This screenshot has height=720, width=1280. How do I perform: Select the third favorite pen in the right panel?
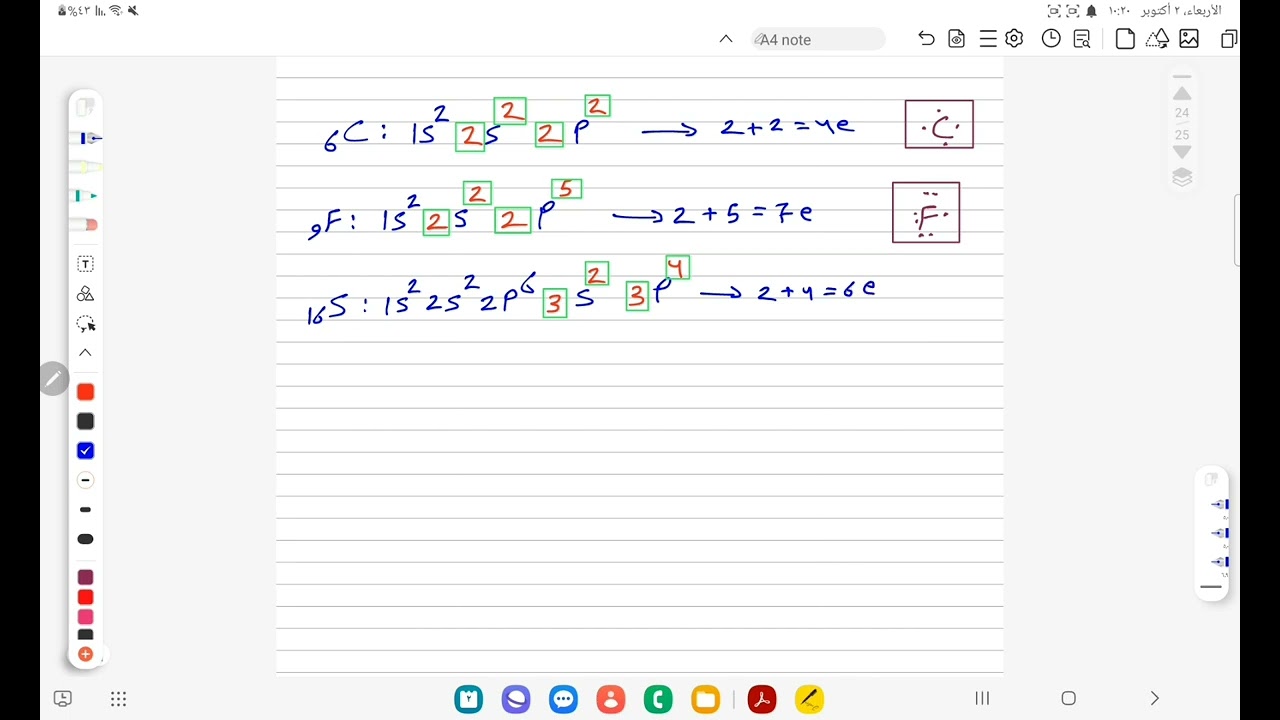(x=1218, y=561)
